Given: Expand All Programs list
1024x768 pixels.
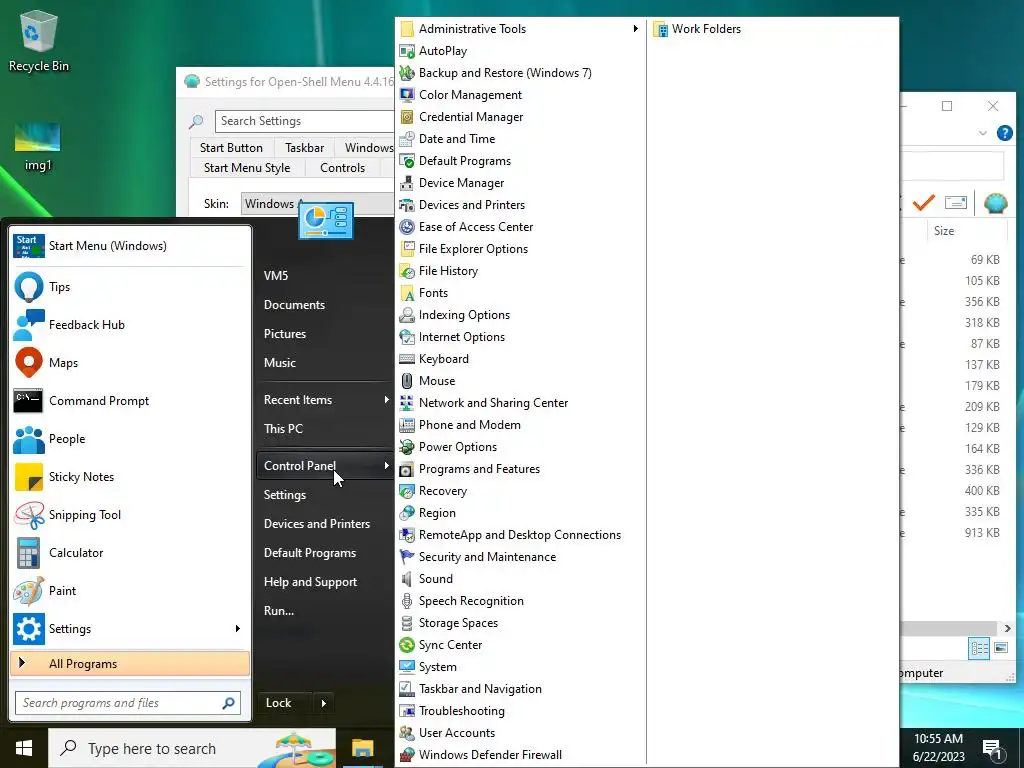Looking at the screenshot, I should click(130, 664).
